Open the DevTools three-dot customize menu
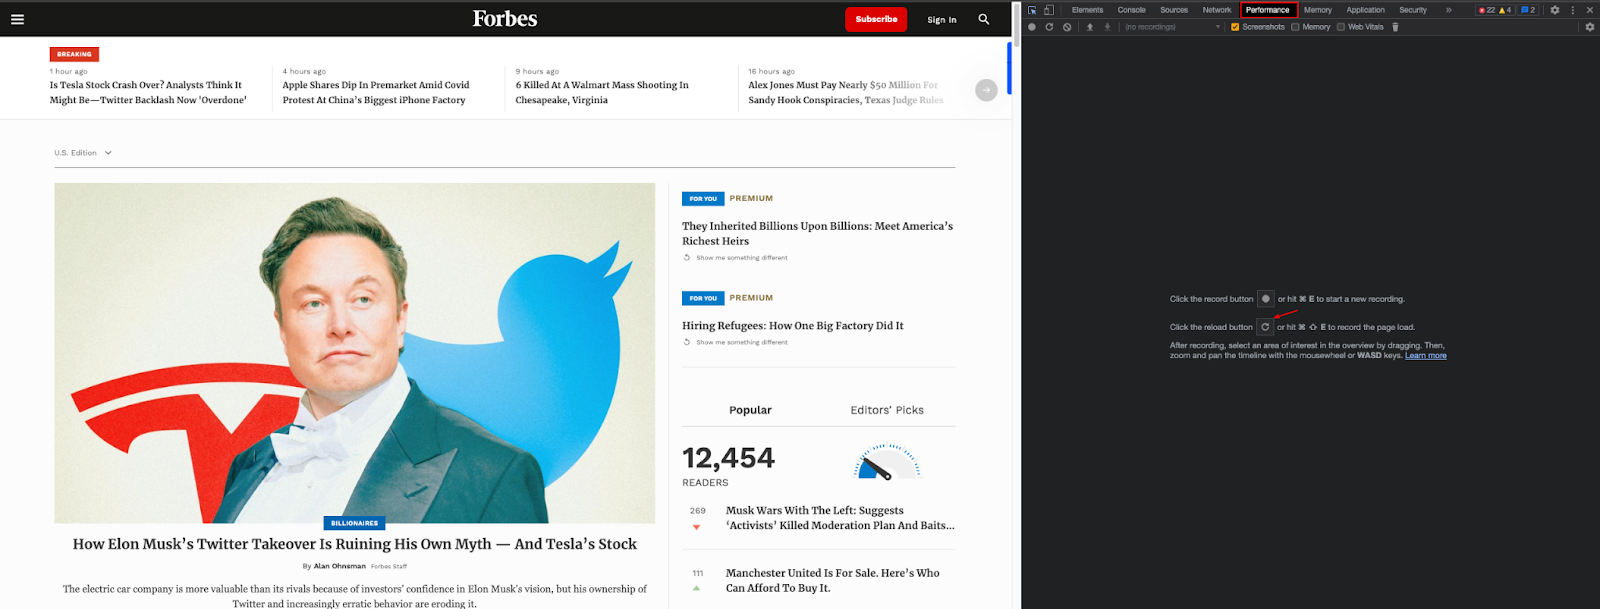1600x609 pixels. pos(1573,10)
